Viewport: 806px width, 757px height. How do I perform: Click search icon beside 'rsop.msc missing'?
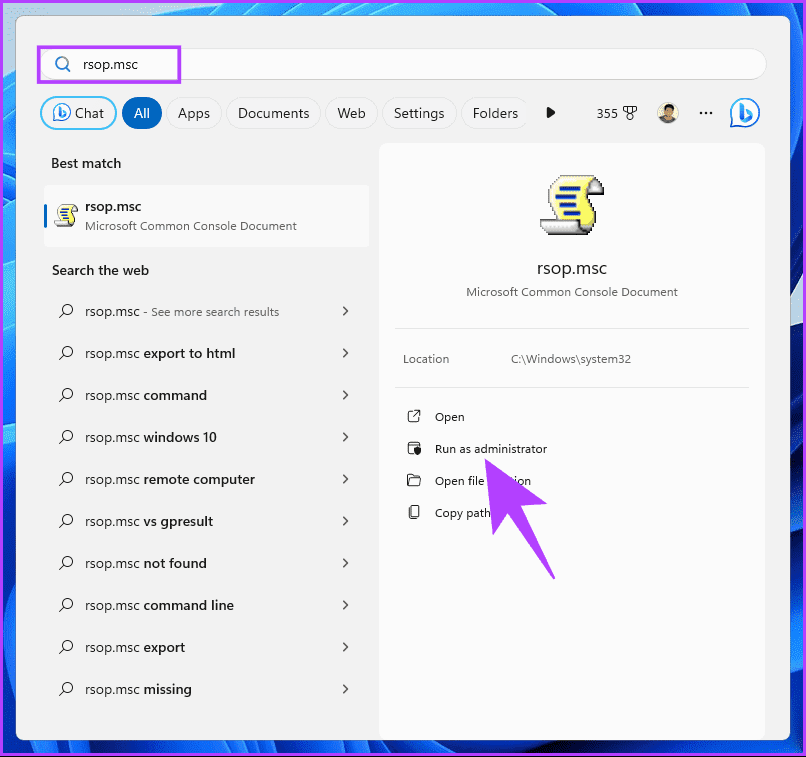[x=66, y=689]
